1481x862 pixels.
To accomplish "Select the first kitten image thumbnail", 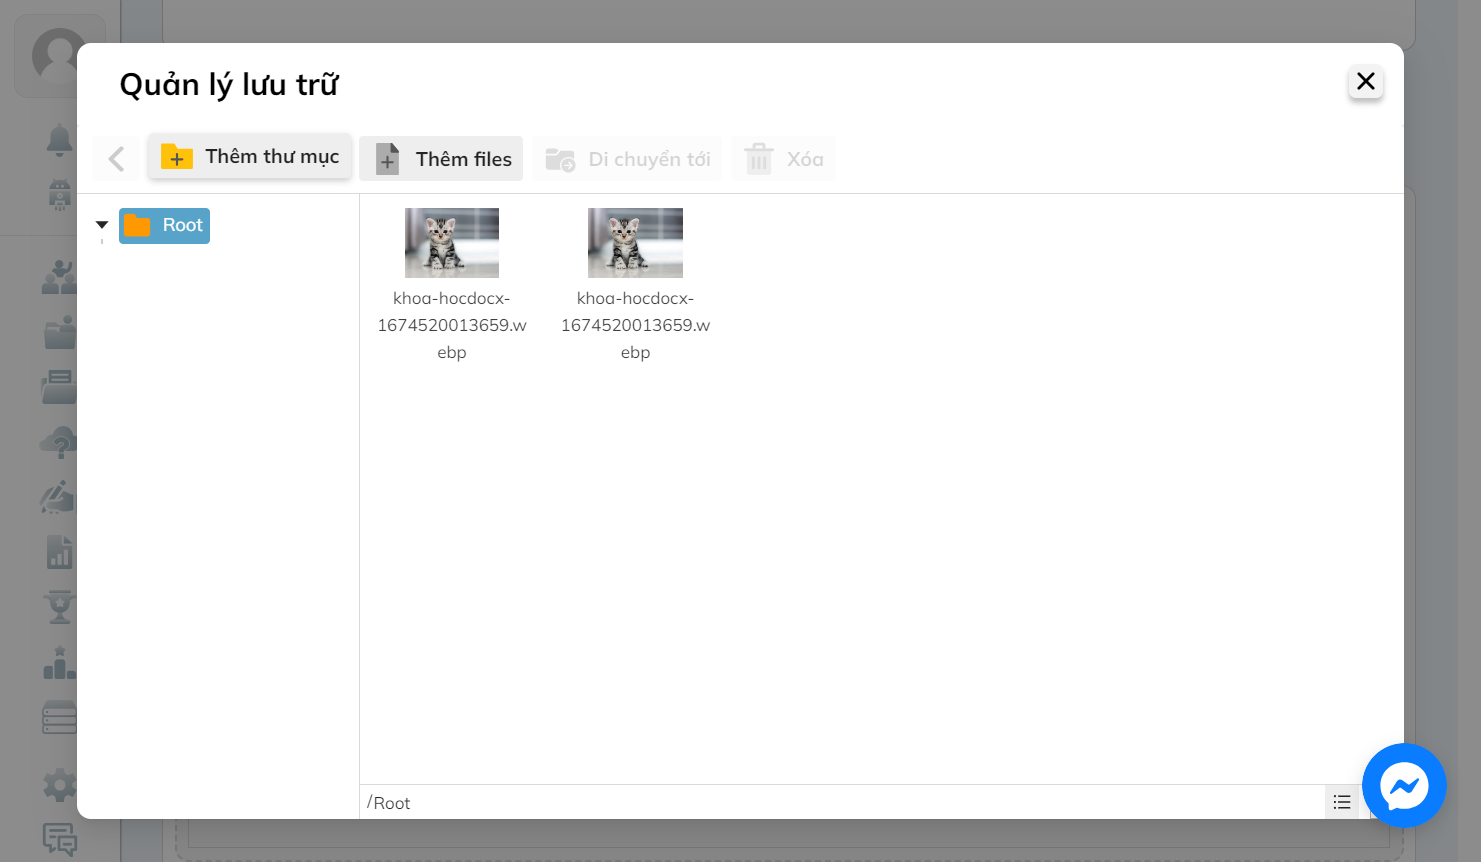I will coord(452,243).
